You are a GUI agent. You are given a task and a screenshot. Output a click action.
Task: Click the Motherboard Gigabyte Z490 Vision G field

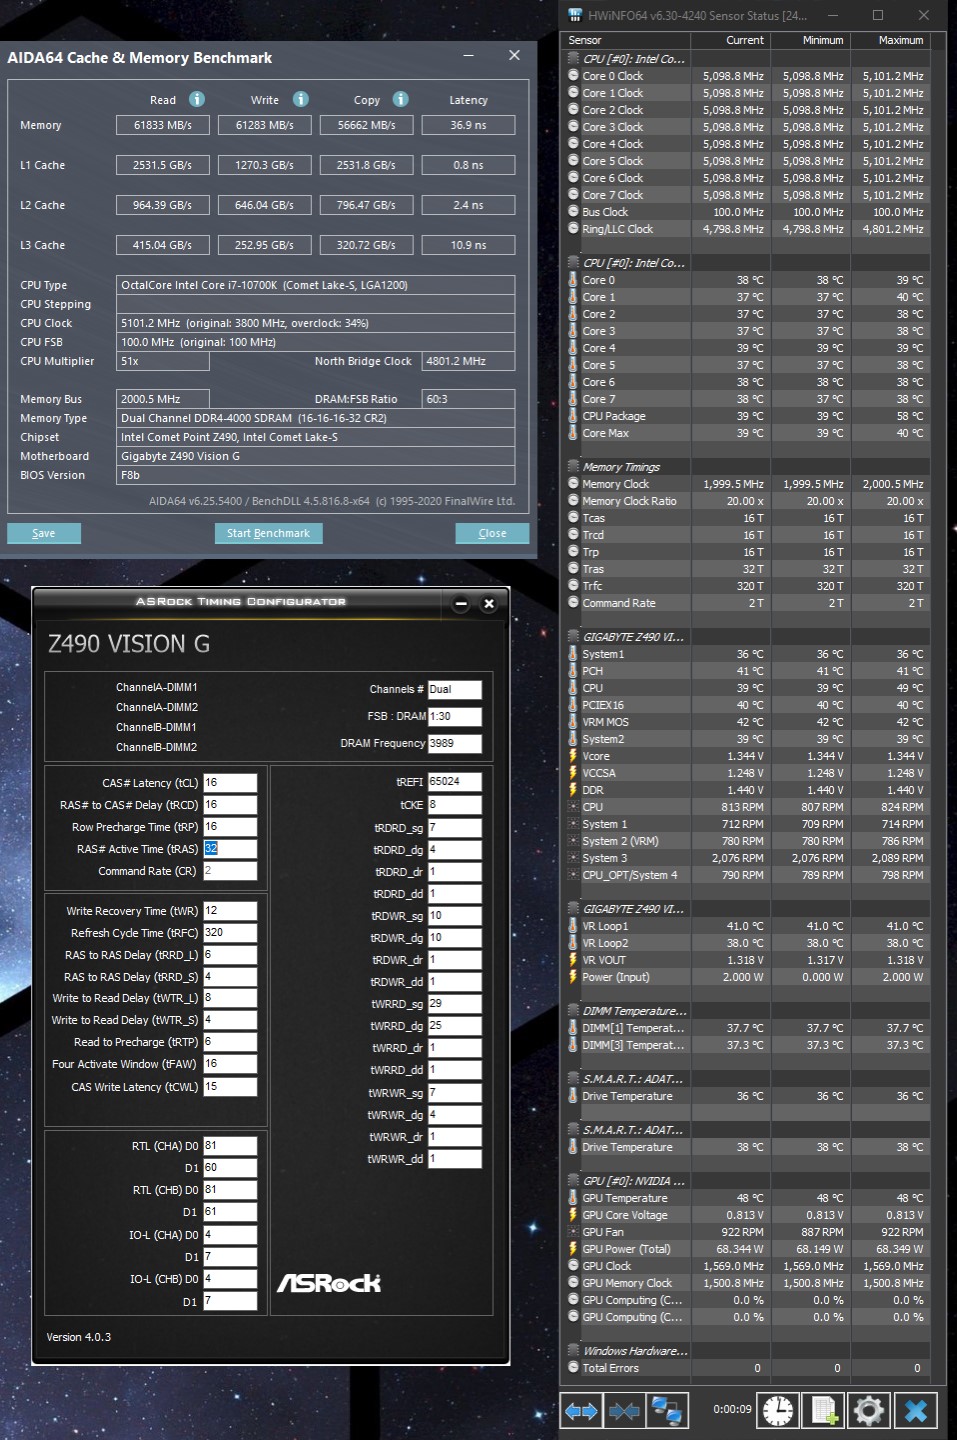pos(316,456)
